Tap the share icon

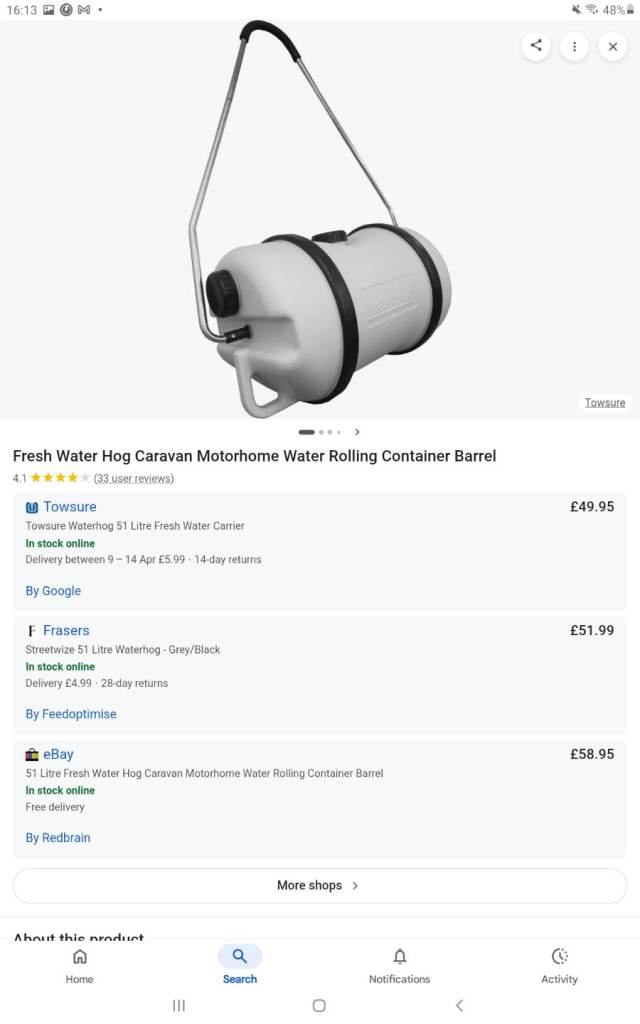(535, 46)
